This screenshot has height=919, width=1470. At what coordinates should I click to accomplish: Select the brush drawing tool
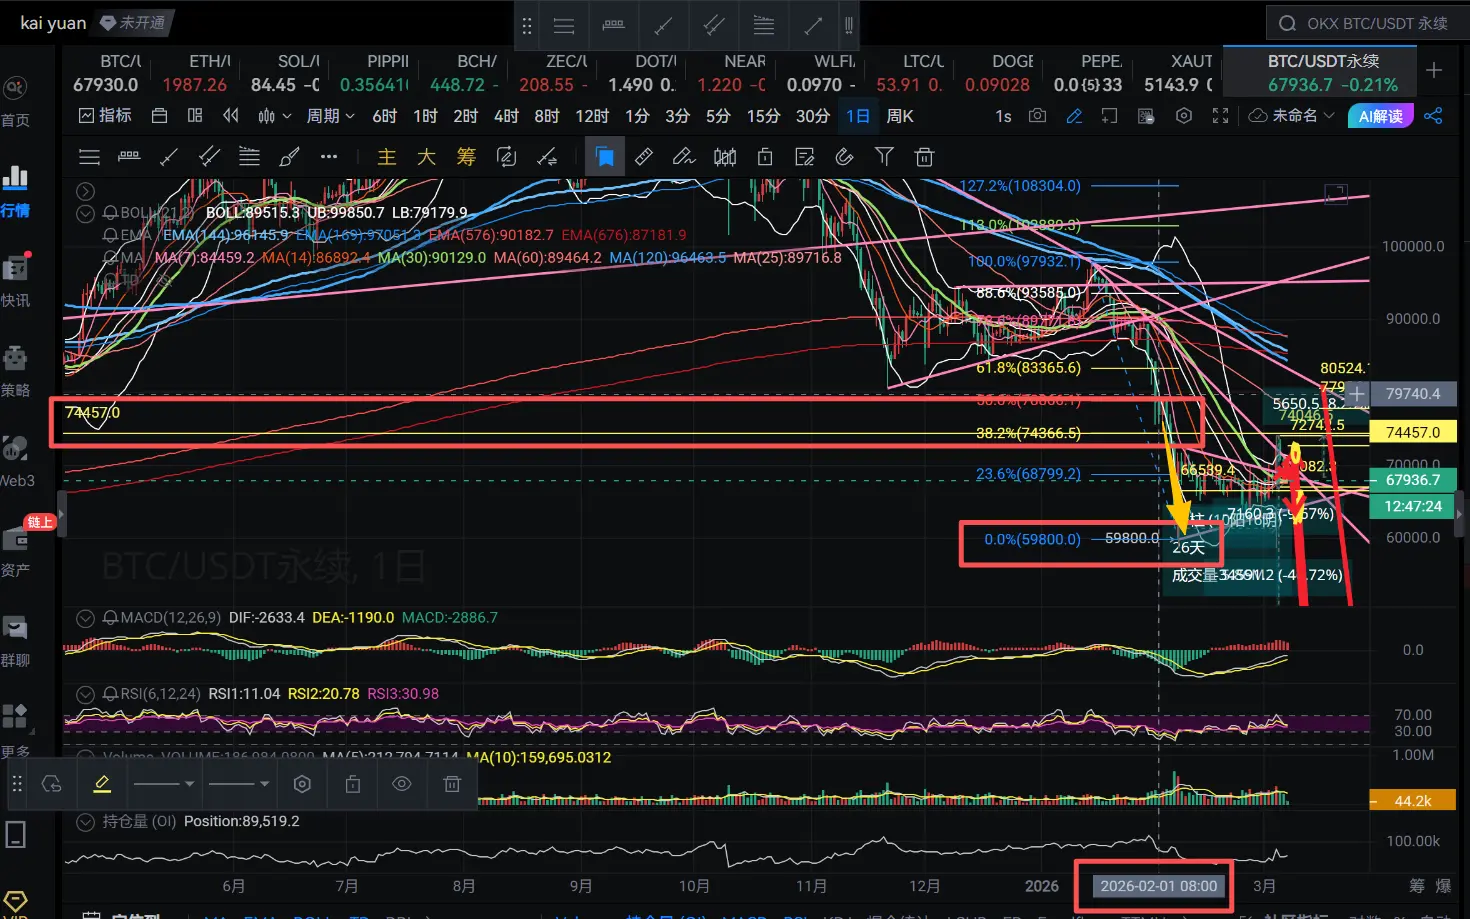(289, 157)
